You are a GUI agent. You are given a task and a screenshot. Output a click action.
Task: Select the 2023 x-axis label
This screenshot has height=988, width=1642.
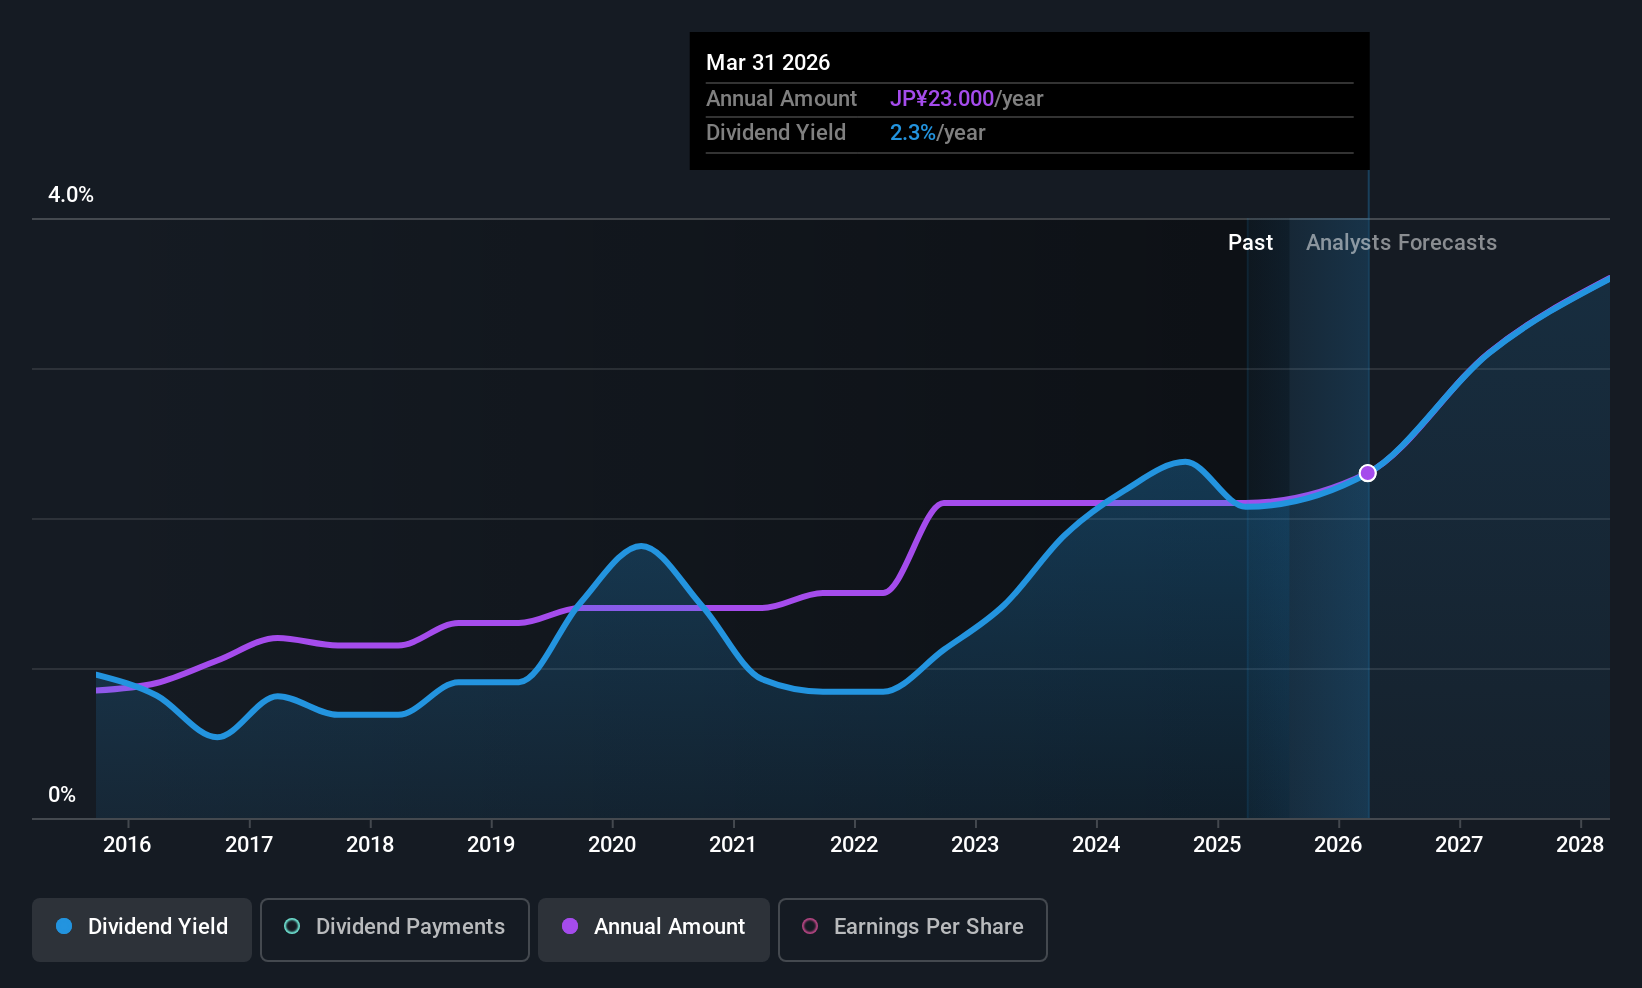[x=975, y=845]
